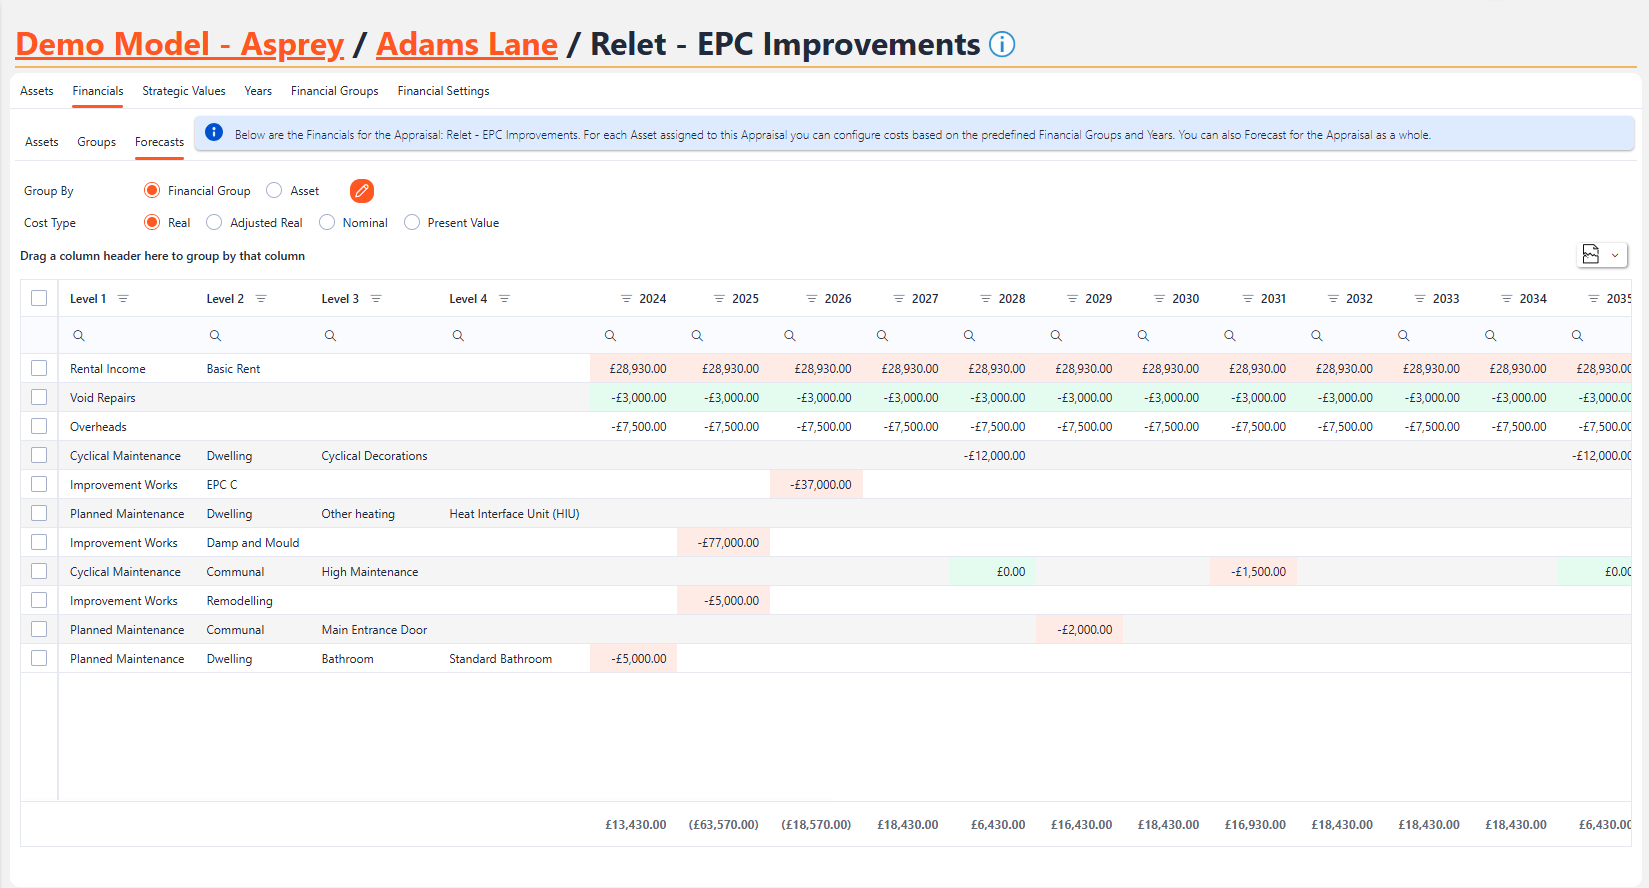Open the Demo Model - Asprey breadcrumb link
This screenshot has width=1649, height=888.
(x=180, y=45)
